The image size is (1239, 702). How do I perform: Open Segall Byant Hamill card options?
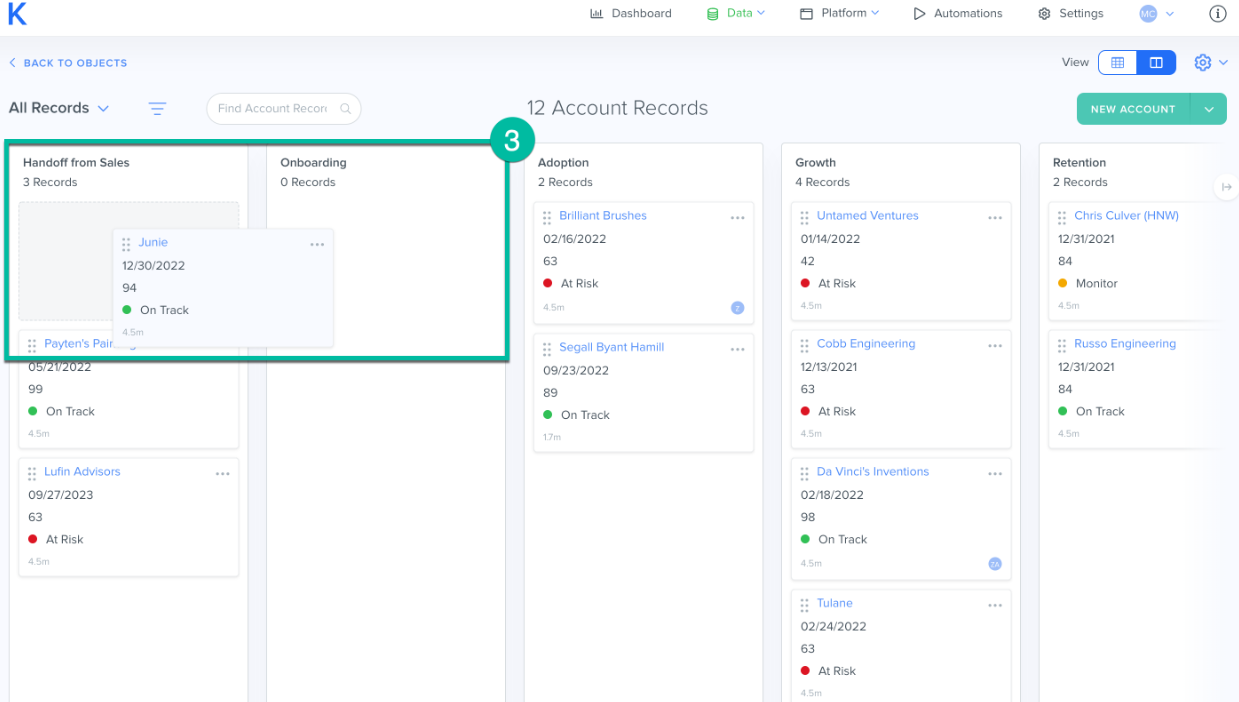click(x=738, y=349)
